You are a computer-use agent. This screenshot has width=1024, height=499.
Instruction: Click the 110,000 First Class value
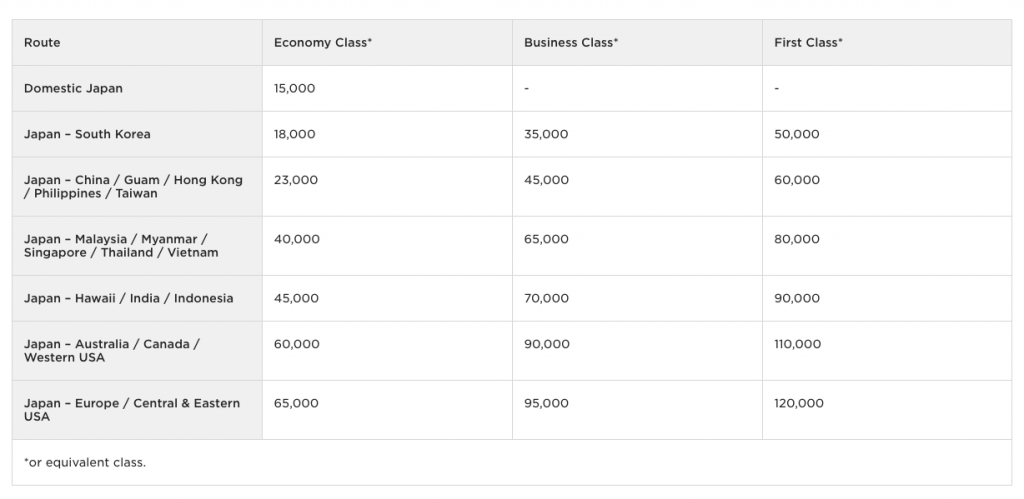pos(797,344)
